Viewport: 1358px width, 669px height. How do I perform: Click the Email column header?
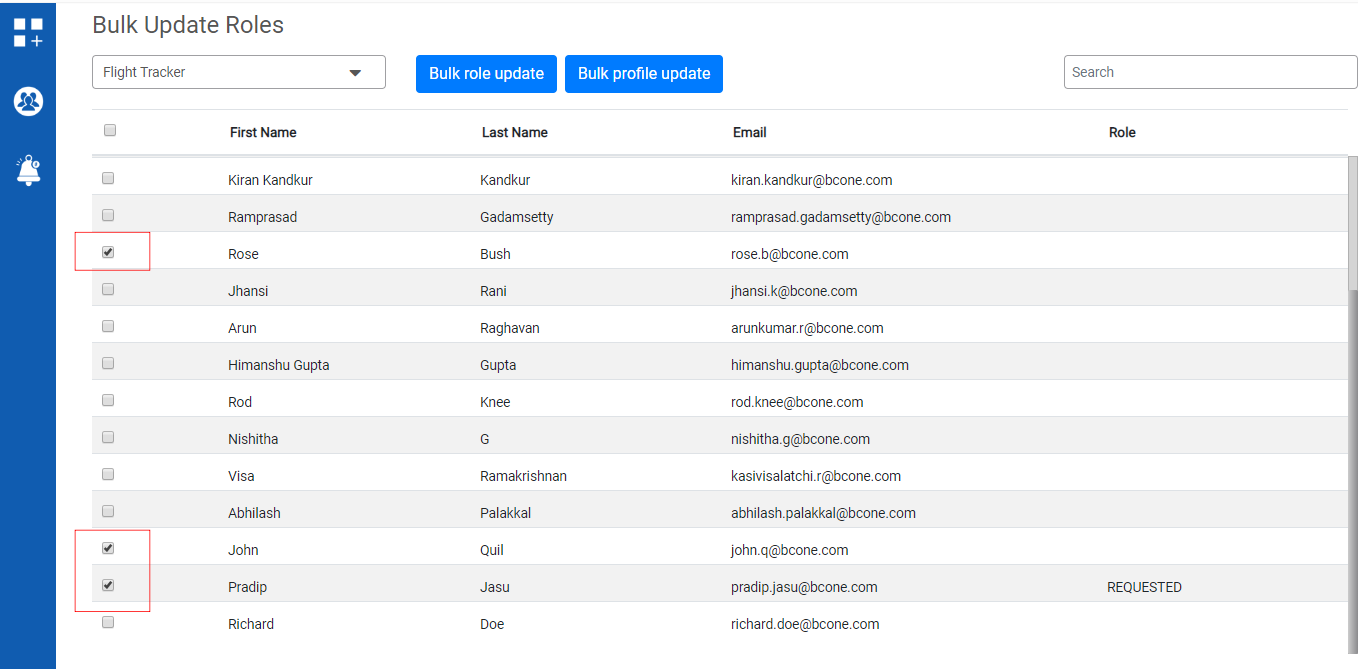750,132
